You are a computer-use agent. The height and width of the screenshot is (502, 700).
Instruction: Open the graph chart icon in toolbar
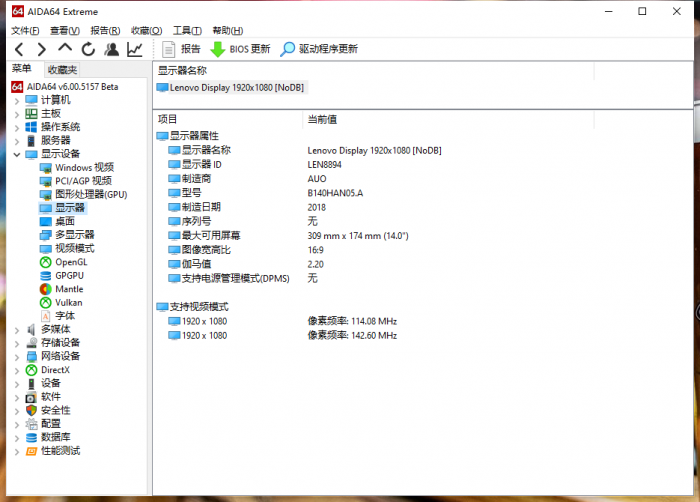point(134,49)
